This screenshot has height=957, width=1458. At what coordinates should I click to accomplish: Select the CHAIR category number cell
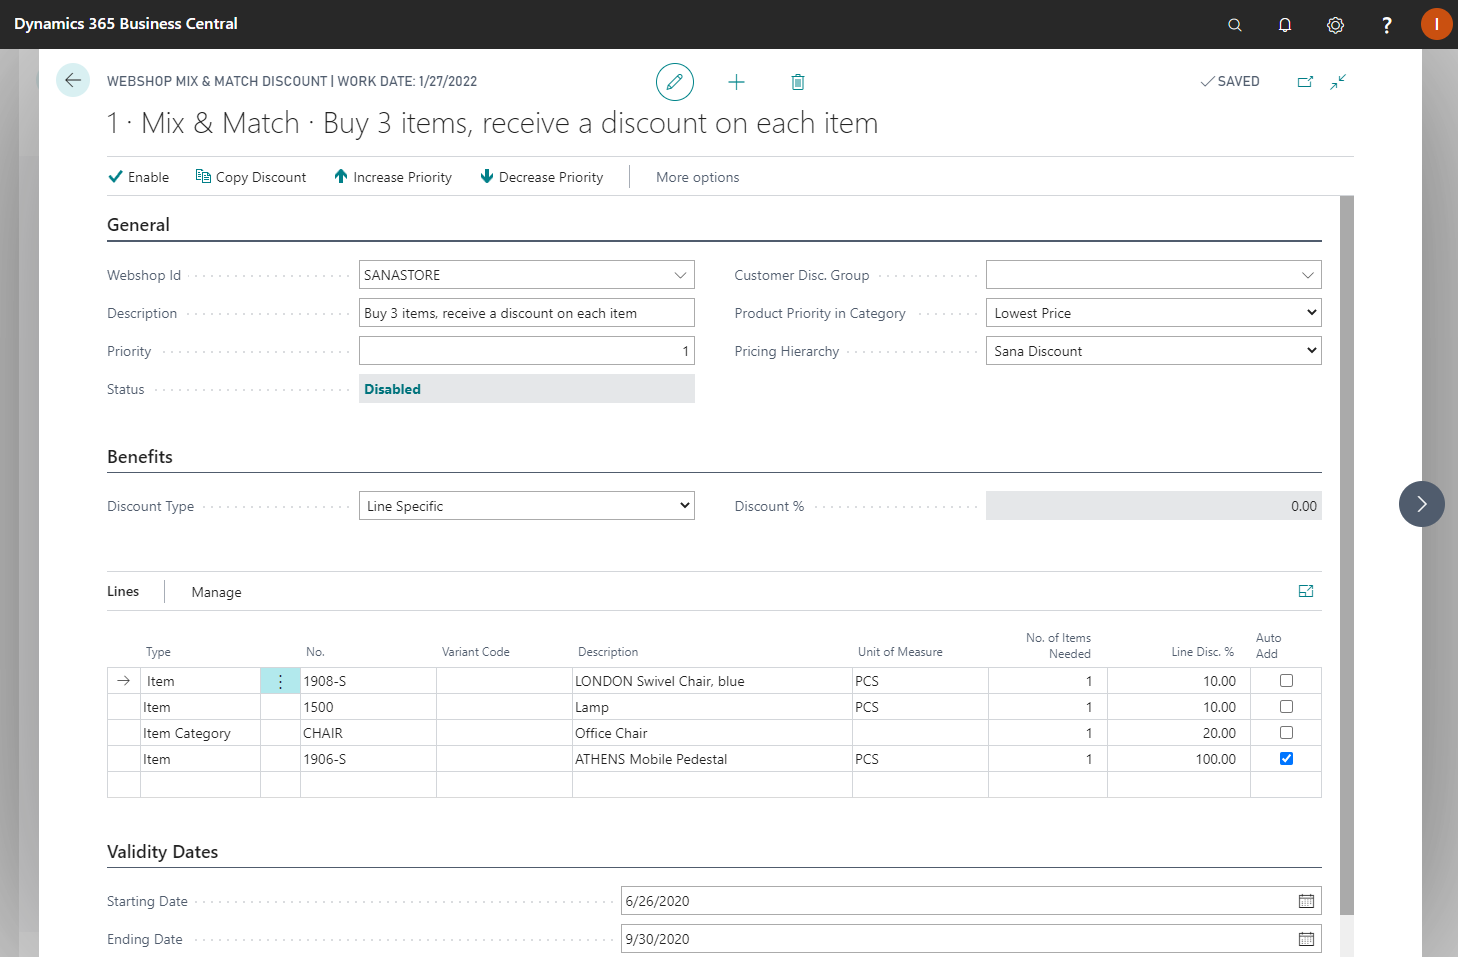click(x=368, y=733)
